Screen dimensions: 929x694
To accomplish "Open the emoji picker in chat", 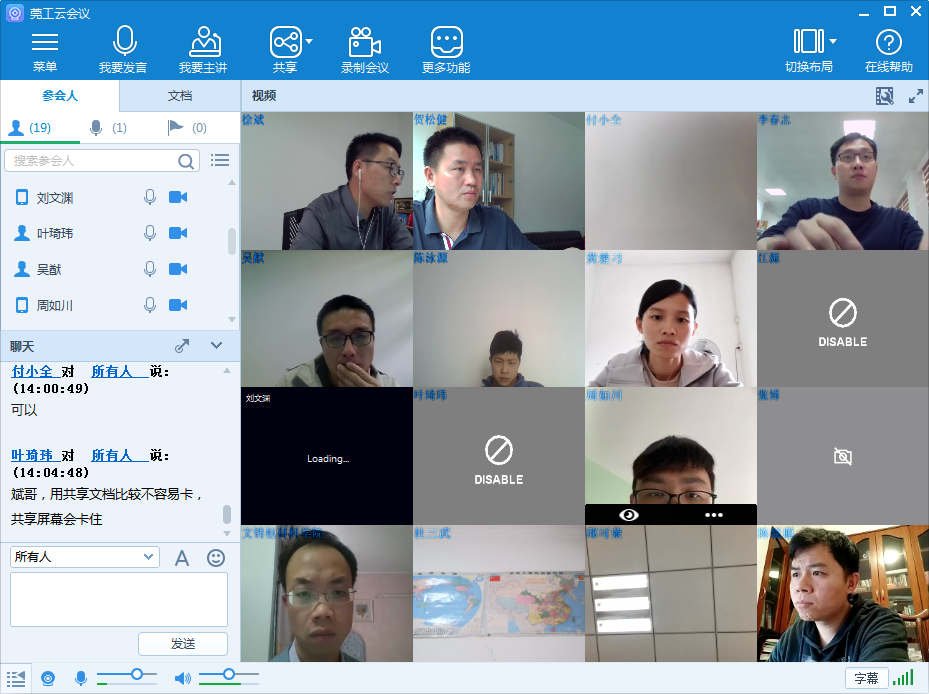I will pyautogui.click(x=216, y=558).
